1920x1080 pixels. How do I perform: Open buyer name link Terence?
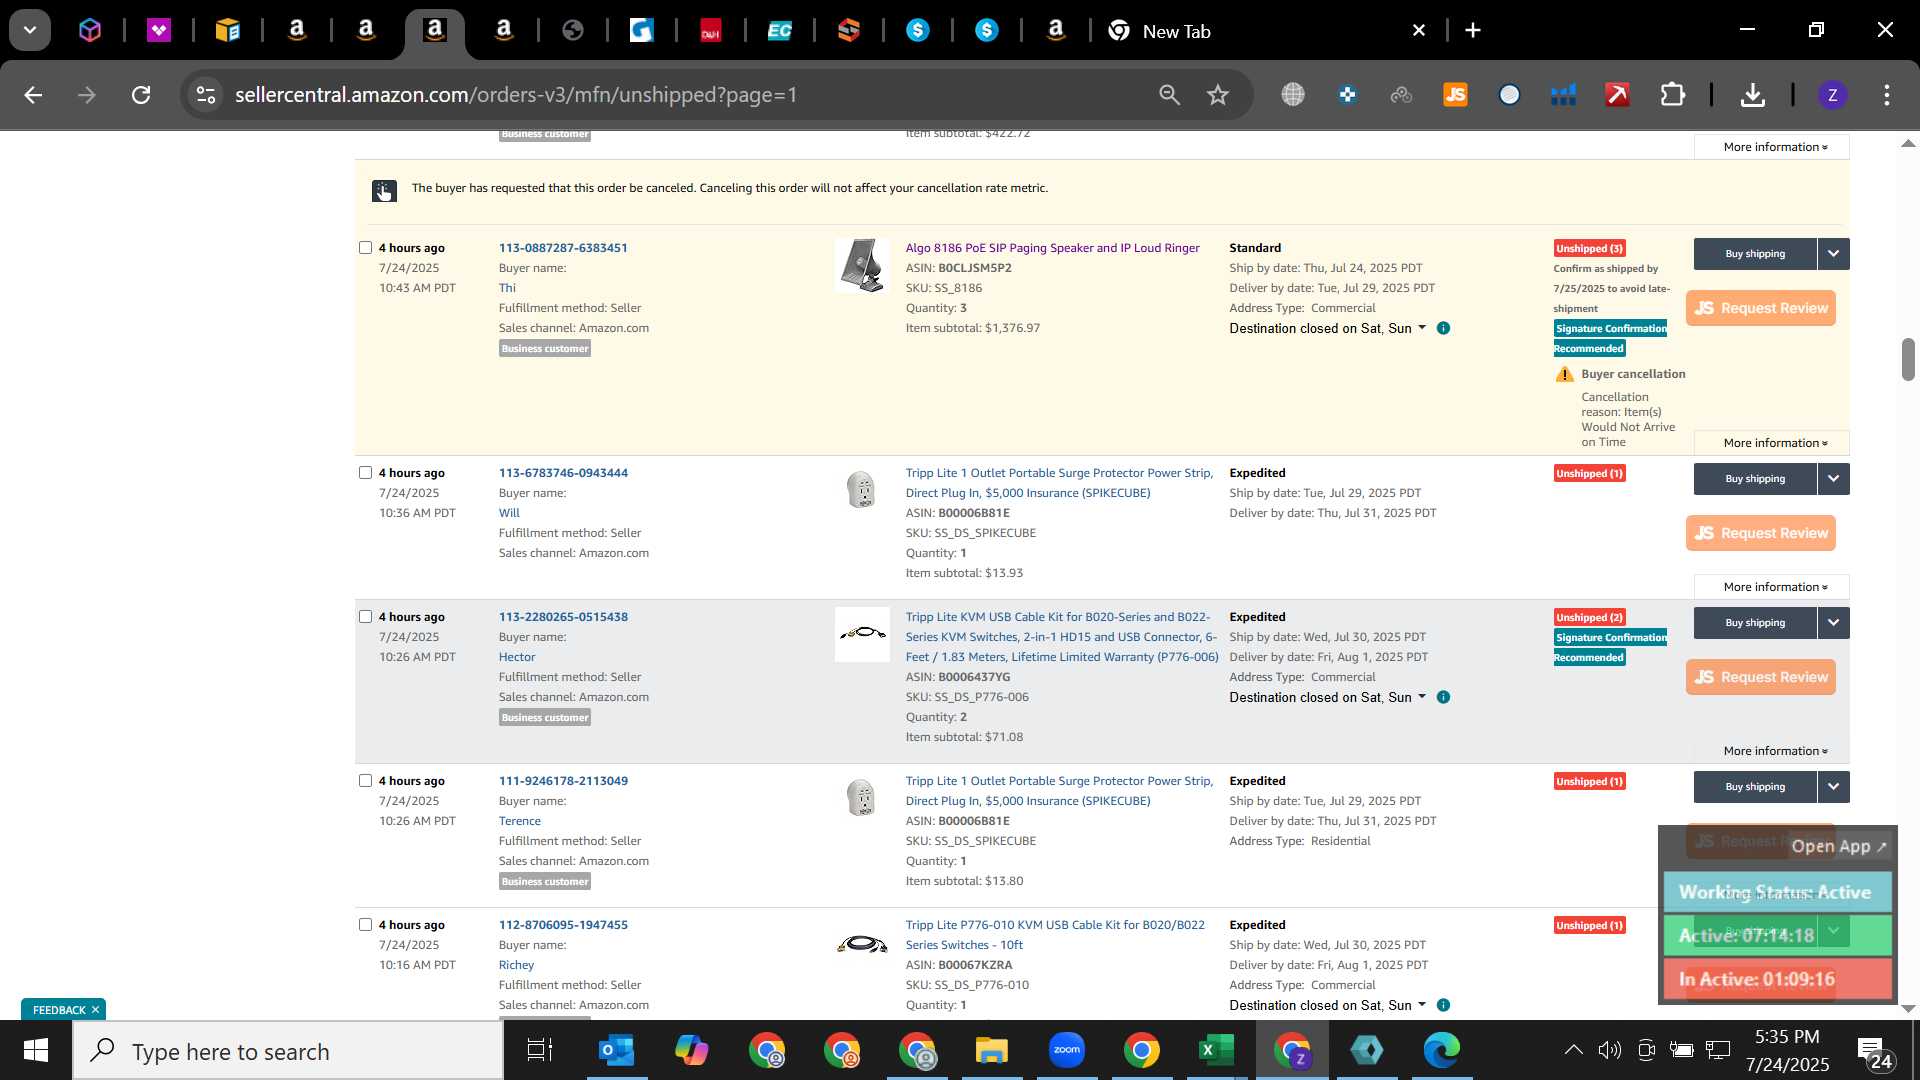[519, 821]
